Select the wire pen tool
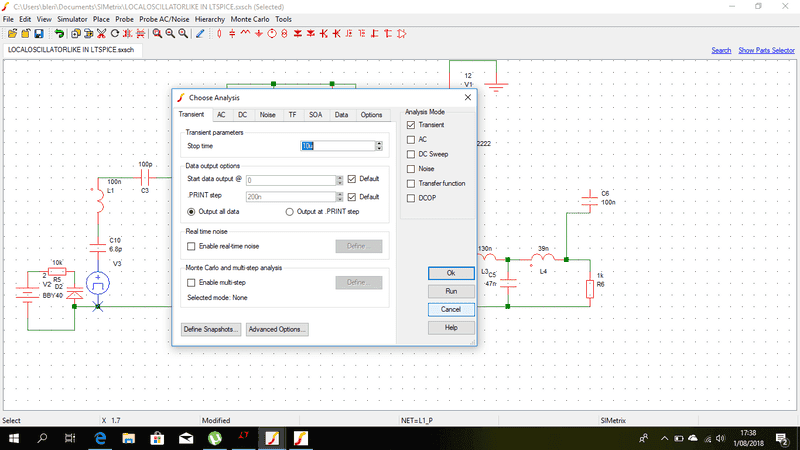Viewport: 800px width, 450px height. 200,33
